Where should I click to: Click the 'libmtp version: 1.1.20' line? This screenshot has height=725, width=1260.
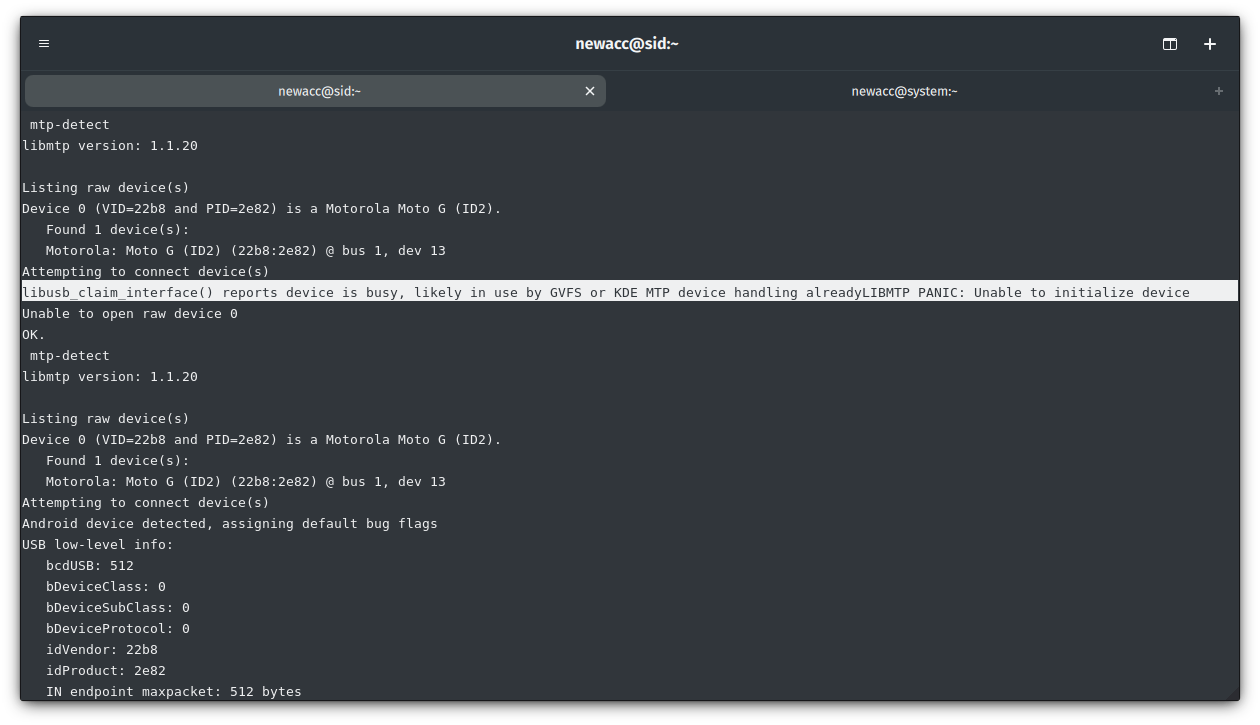coord(109,145)
